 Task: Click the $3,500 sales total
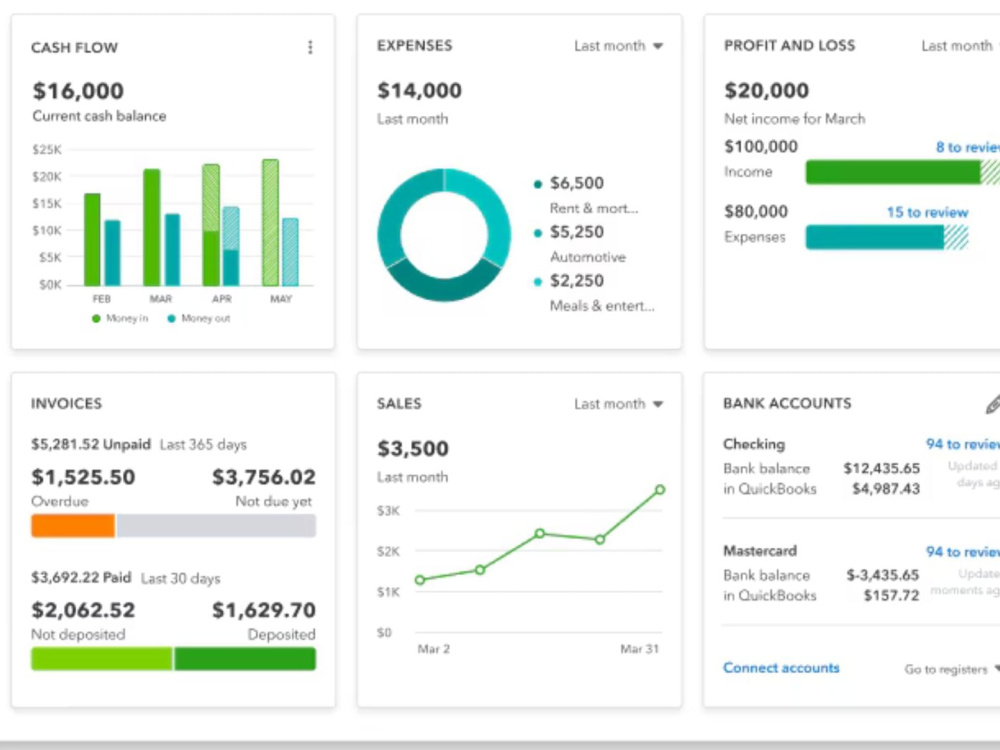pyautogui.click(x=413, y=449)
